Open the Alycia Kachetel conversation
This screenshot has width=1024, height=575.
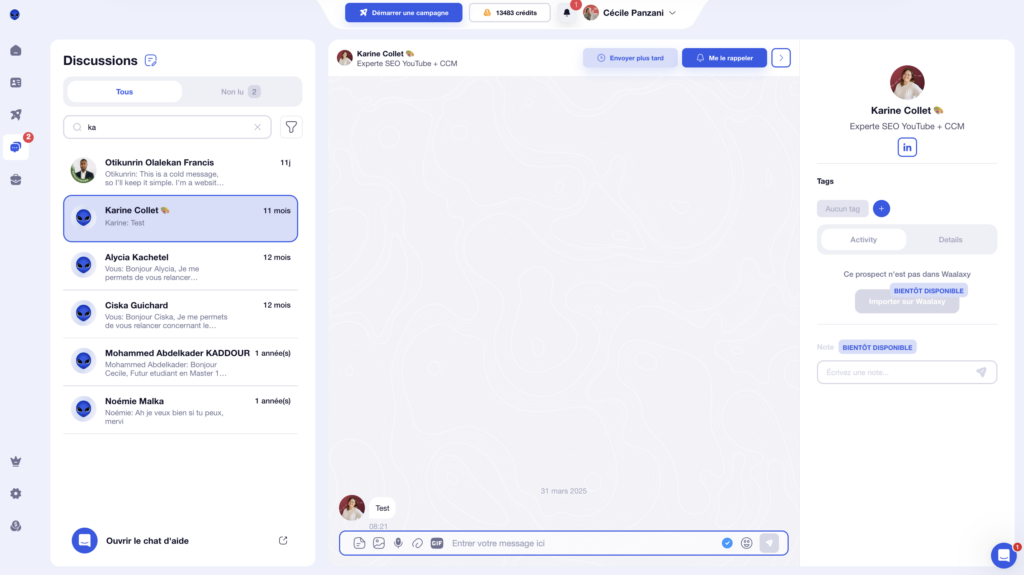(181, 266)
